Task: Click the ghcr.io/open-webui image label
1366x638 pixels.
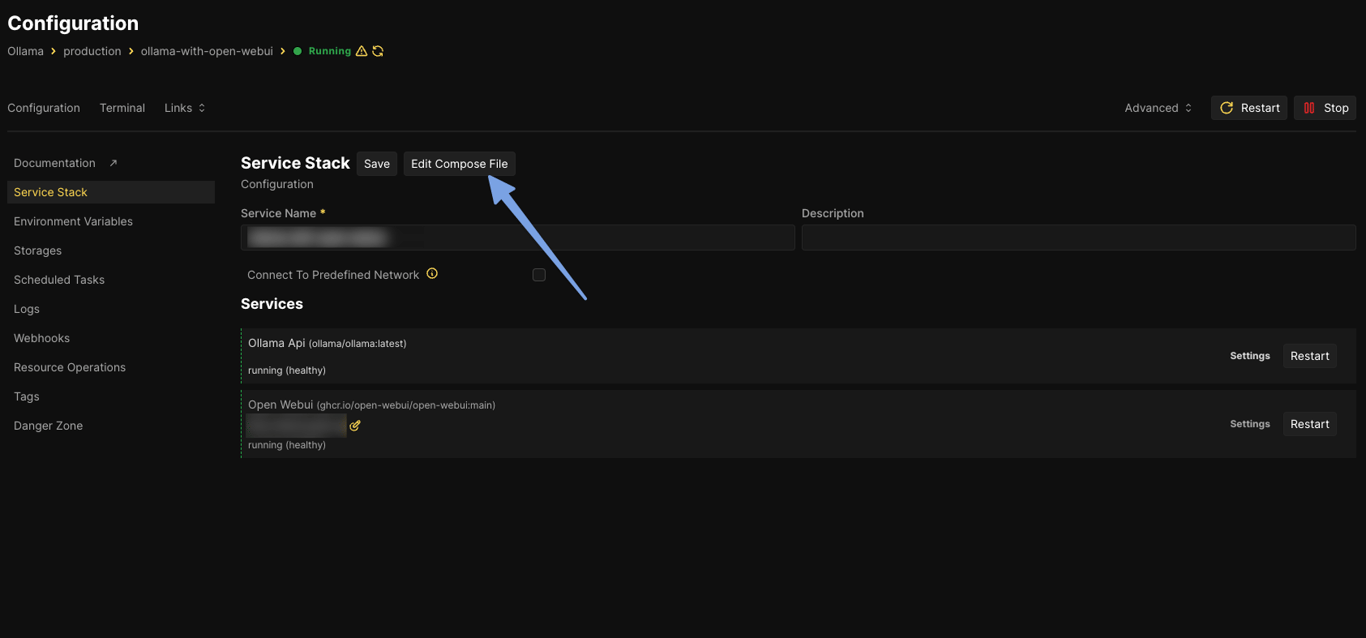Action: 406,405
